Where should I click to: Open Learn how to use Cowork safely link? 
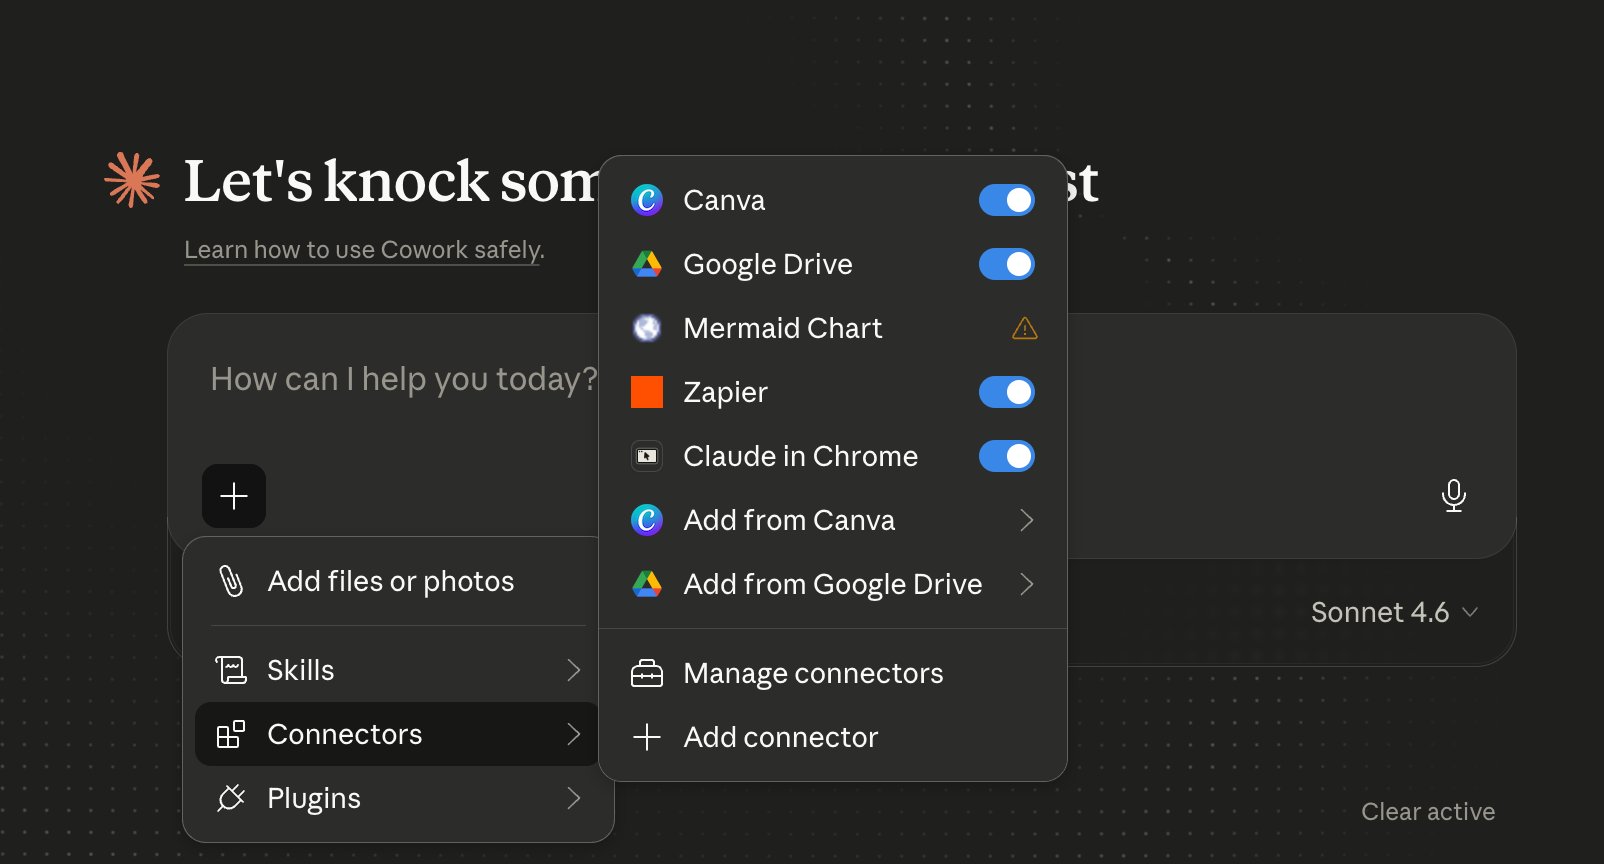pyautogui.click(x=364, y=250)
